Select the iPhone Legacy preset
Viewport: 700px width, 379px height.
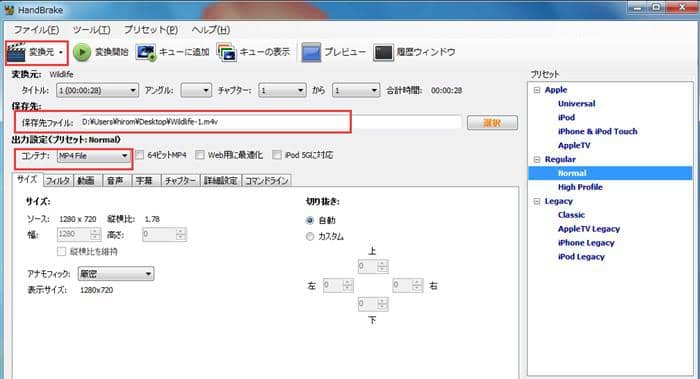pyautogui.click(x=586, y=243)
